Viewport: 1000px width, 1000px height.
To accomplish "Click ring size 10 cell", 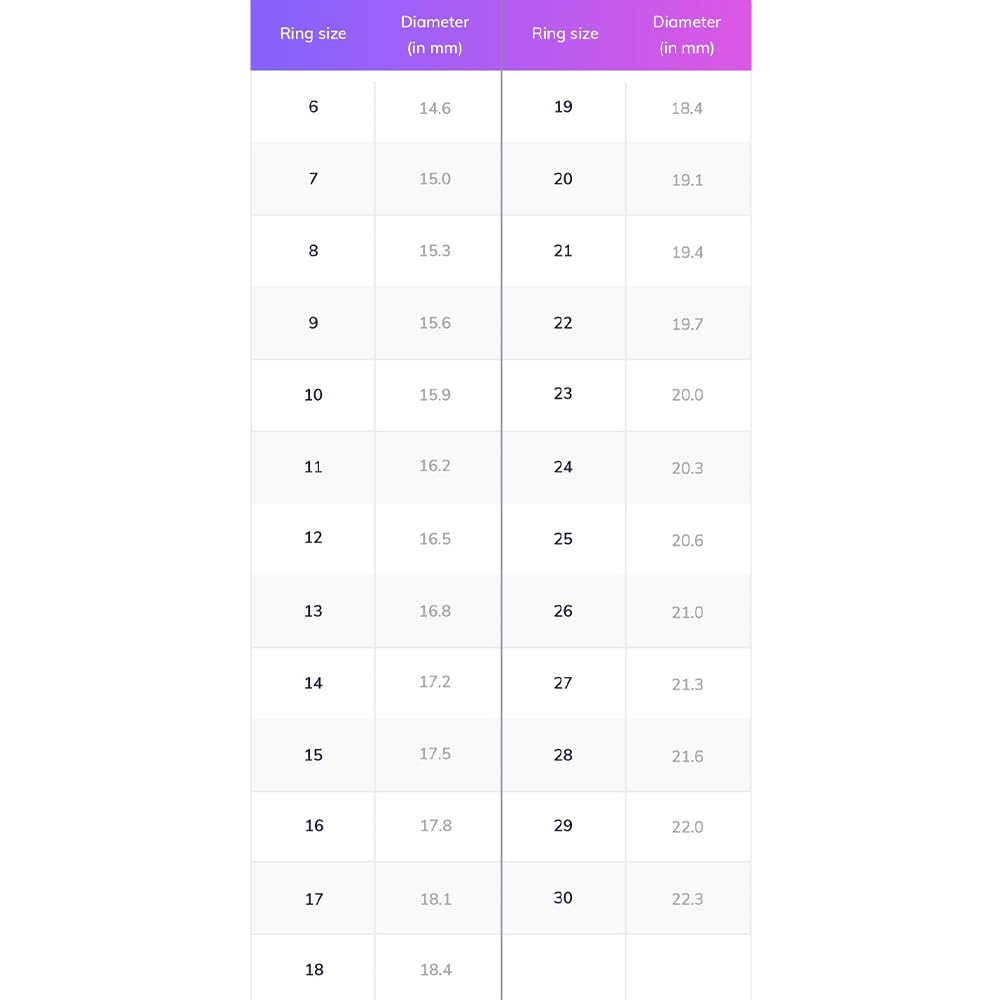I will 313,395.
